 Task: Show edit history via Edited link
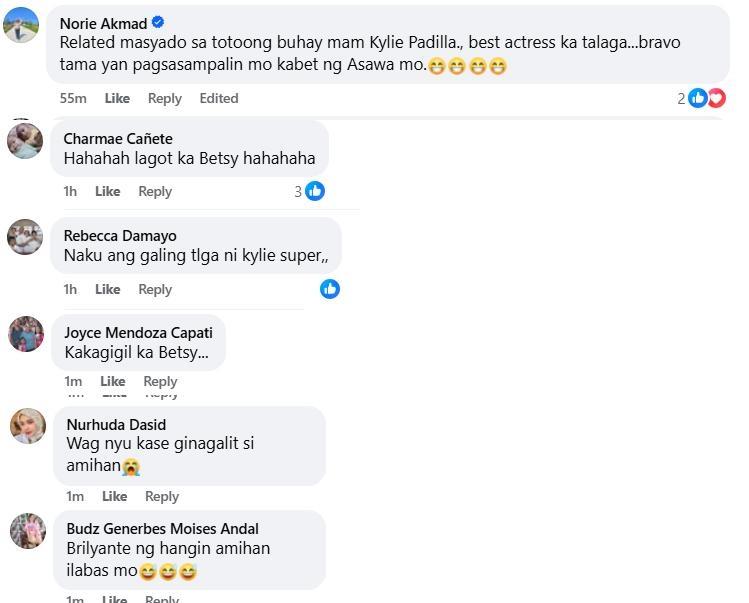218,98
